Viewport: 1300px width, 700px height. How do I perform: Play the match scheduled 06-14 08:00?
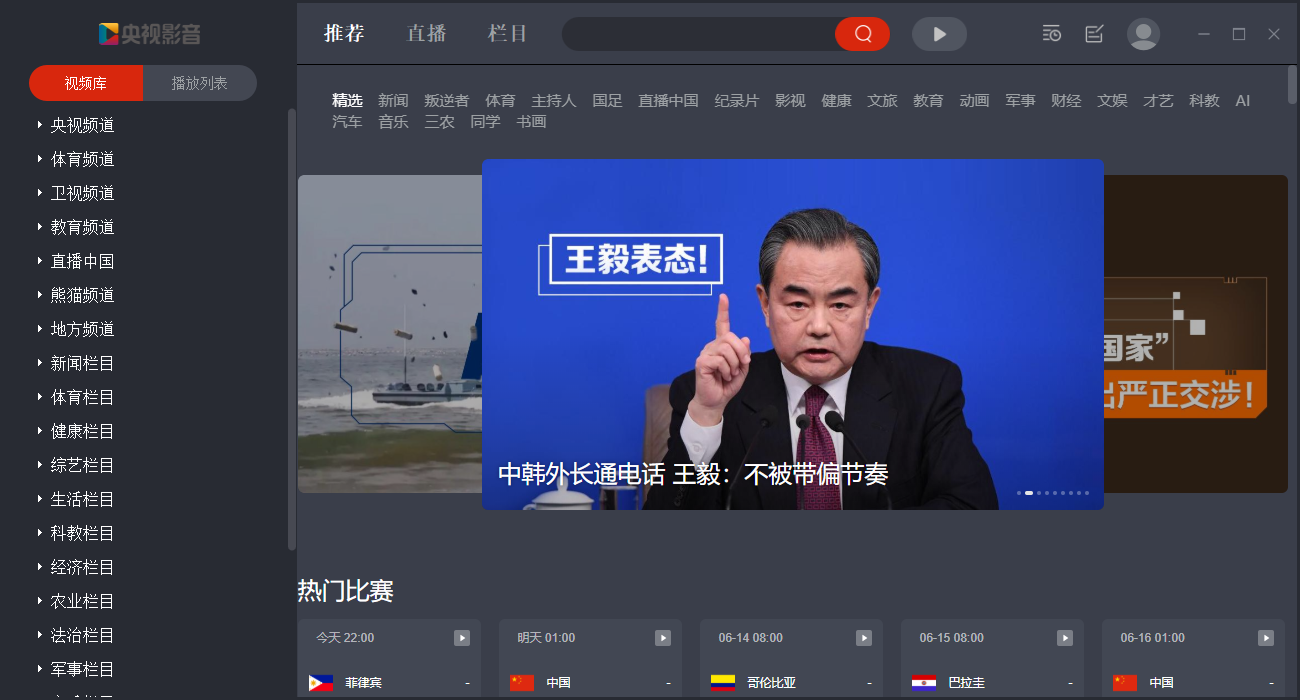click(863, 638)
